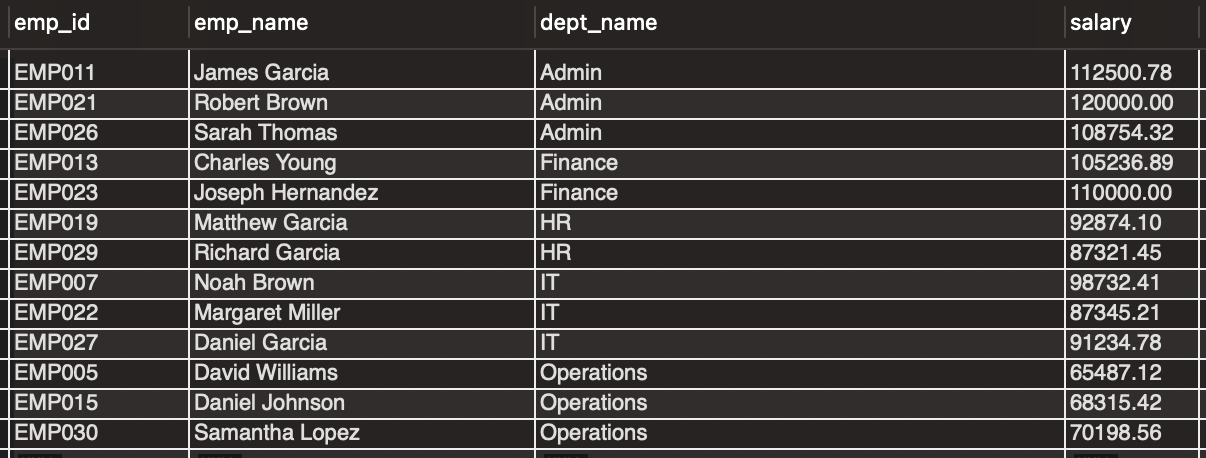Click Joseph Hernandez's Finance department cell

pos(579,193)
